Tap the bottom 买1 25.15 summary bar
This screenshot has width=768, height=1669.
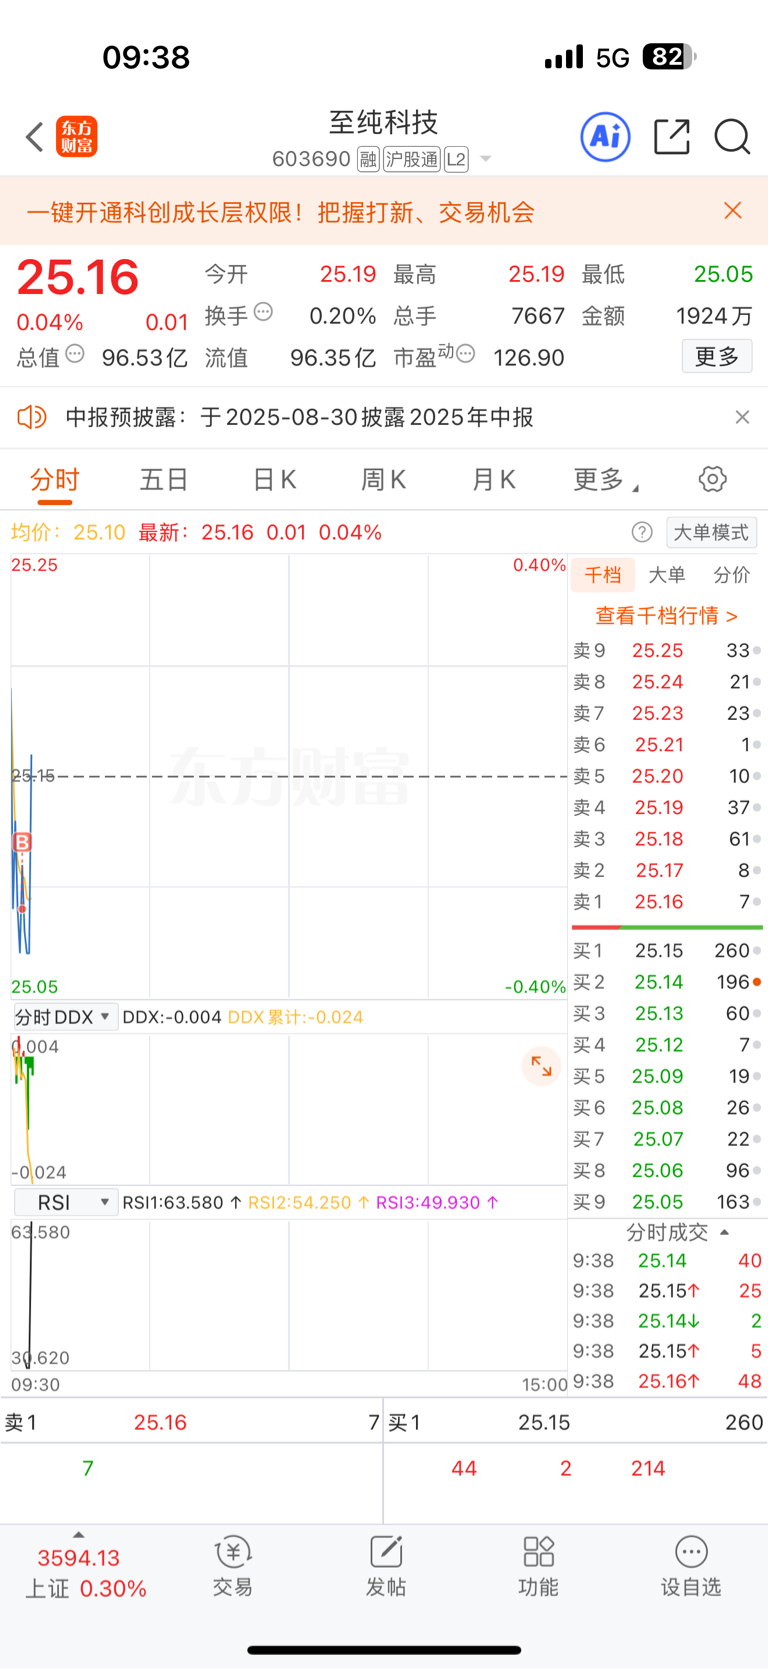[x=577, y=1422]
